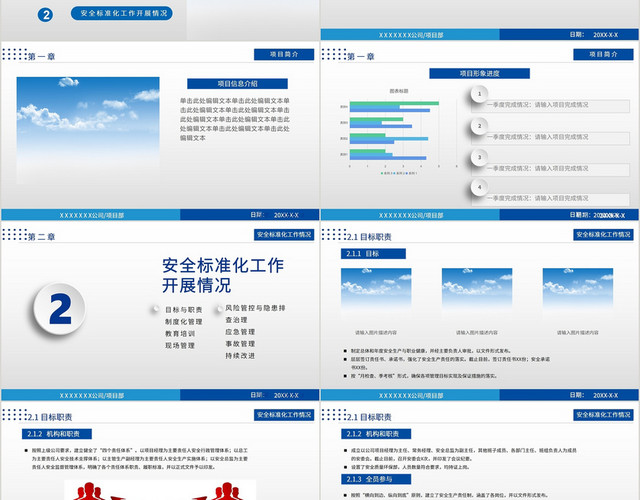Viewport: 640px width, 500px height.
Task: Click the numbered circle 2 in the quarterly list
Action: click(x=480, y=126)
